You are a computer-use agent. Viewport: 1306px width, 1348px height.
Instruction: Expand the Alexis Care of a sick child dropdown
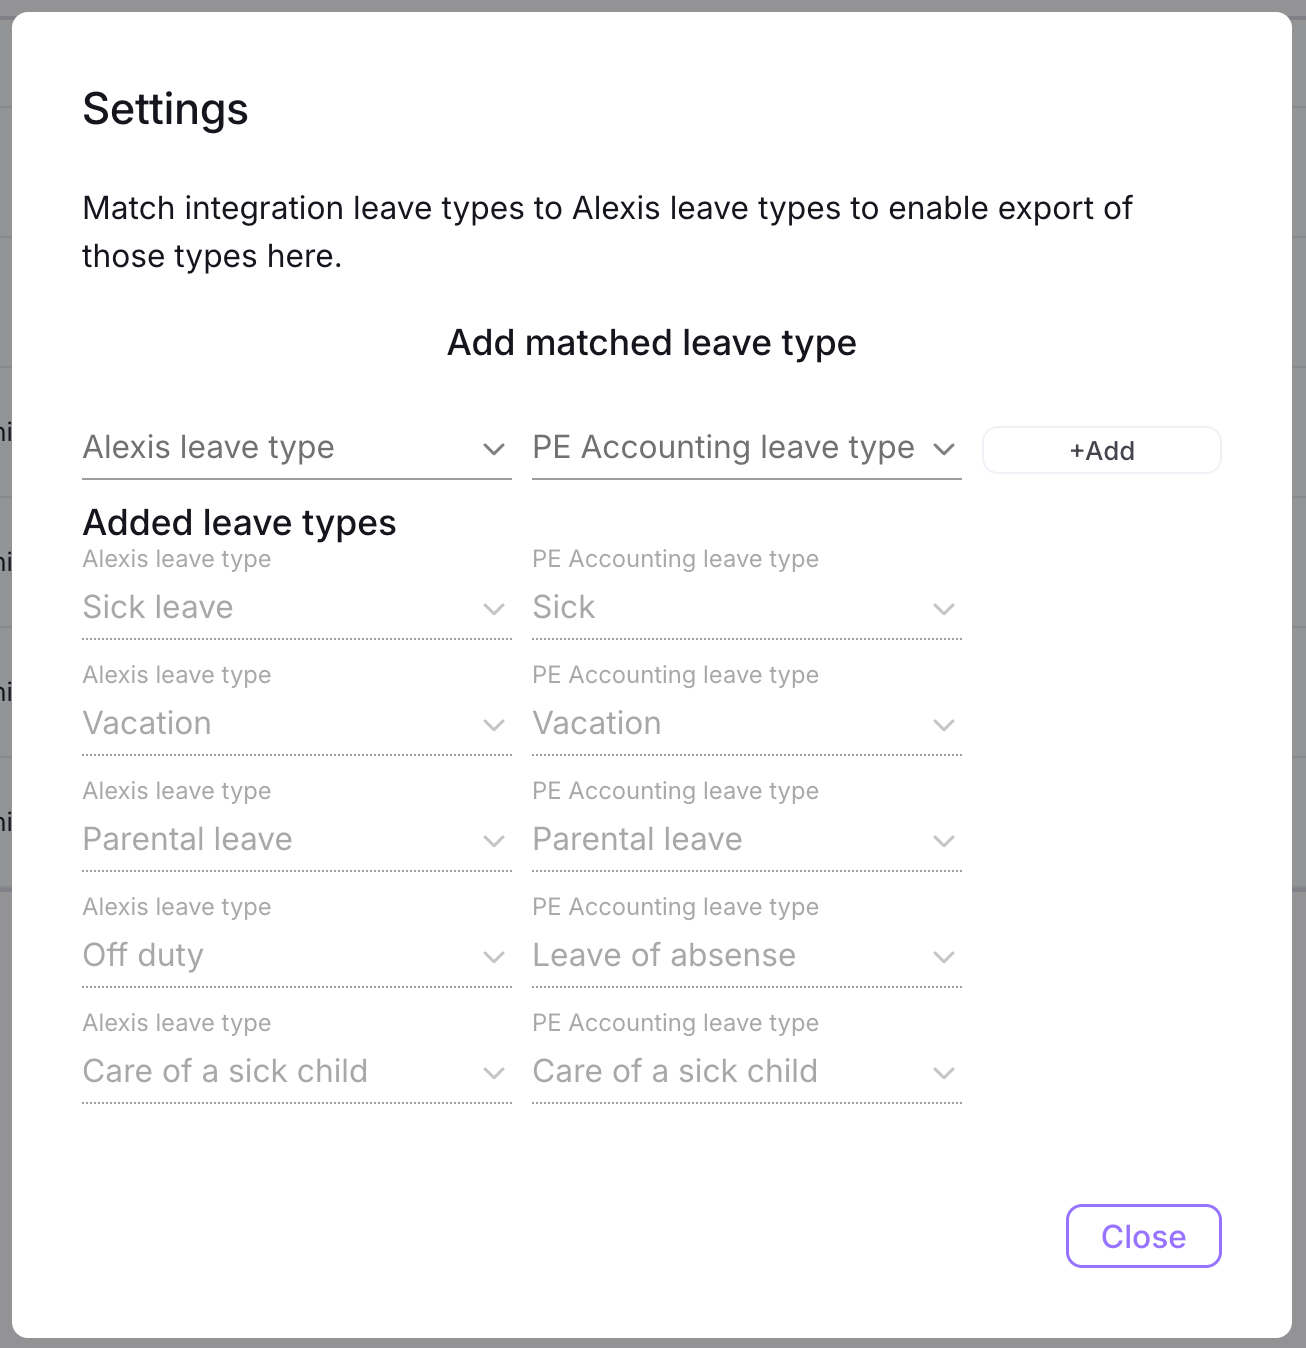point(494,1073)
